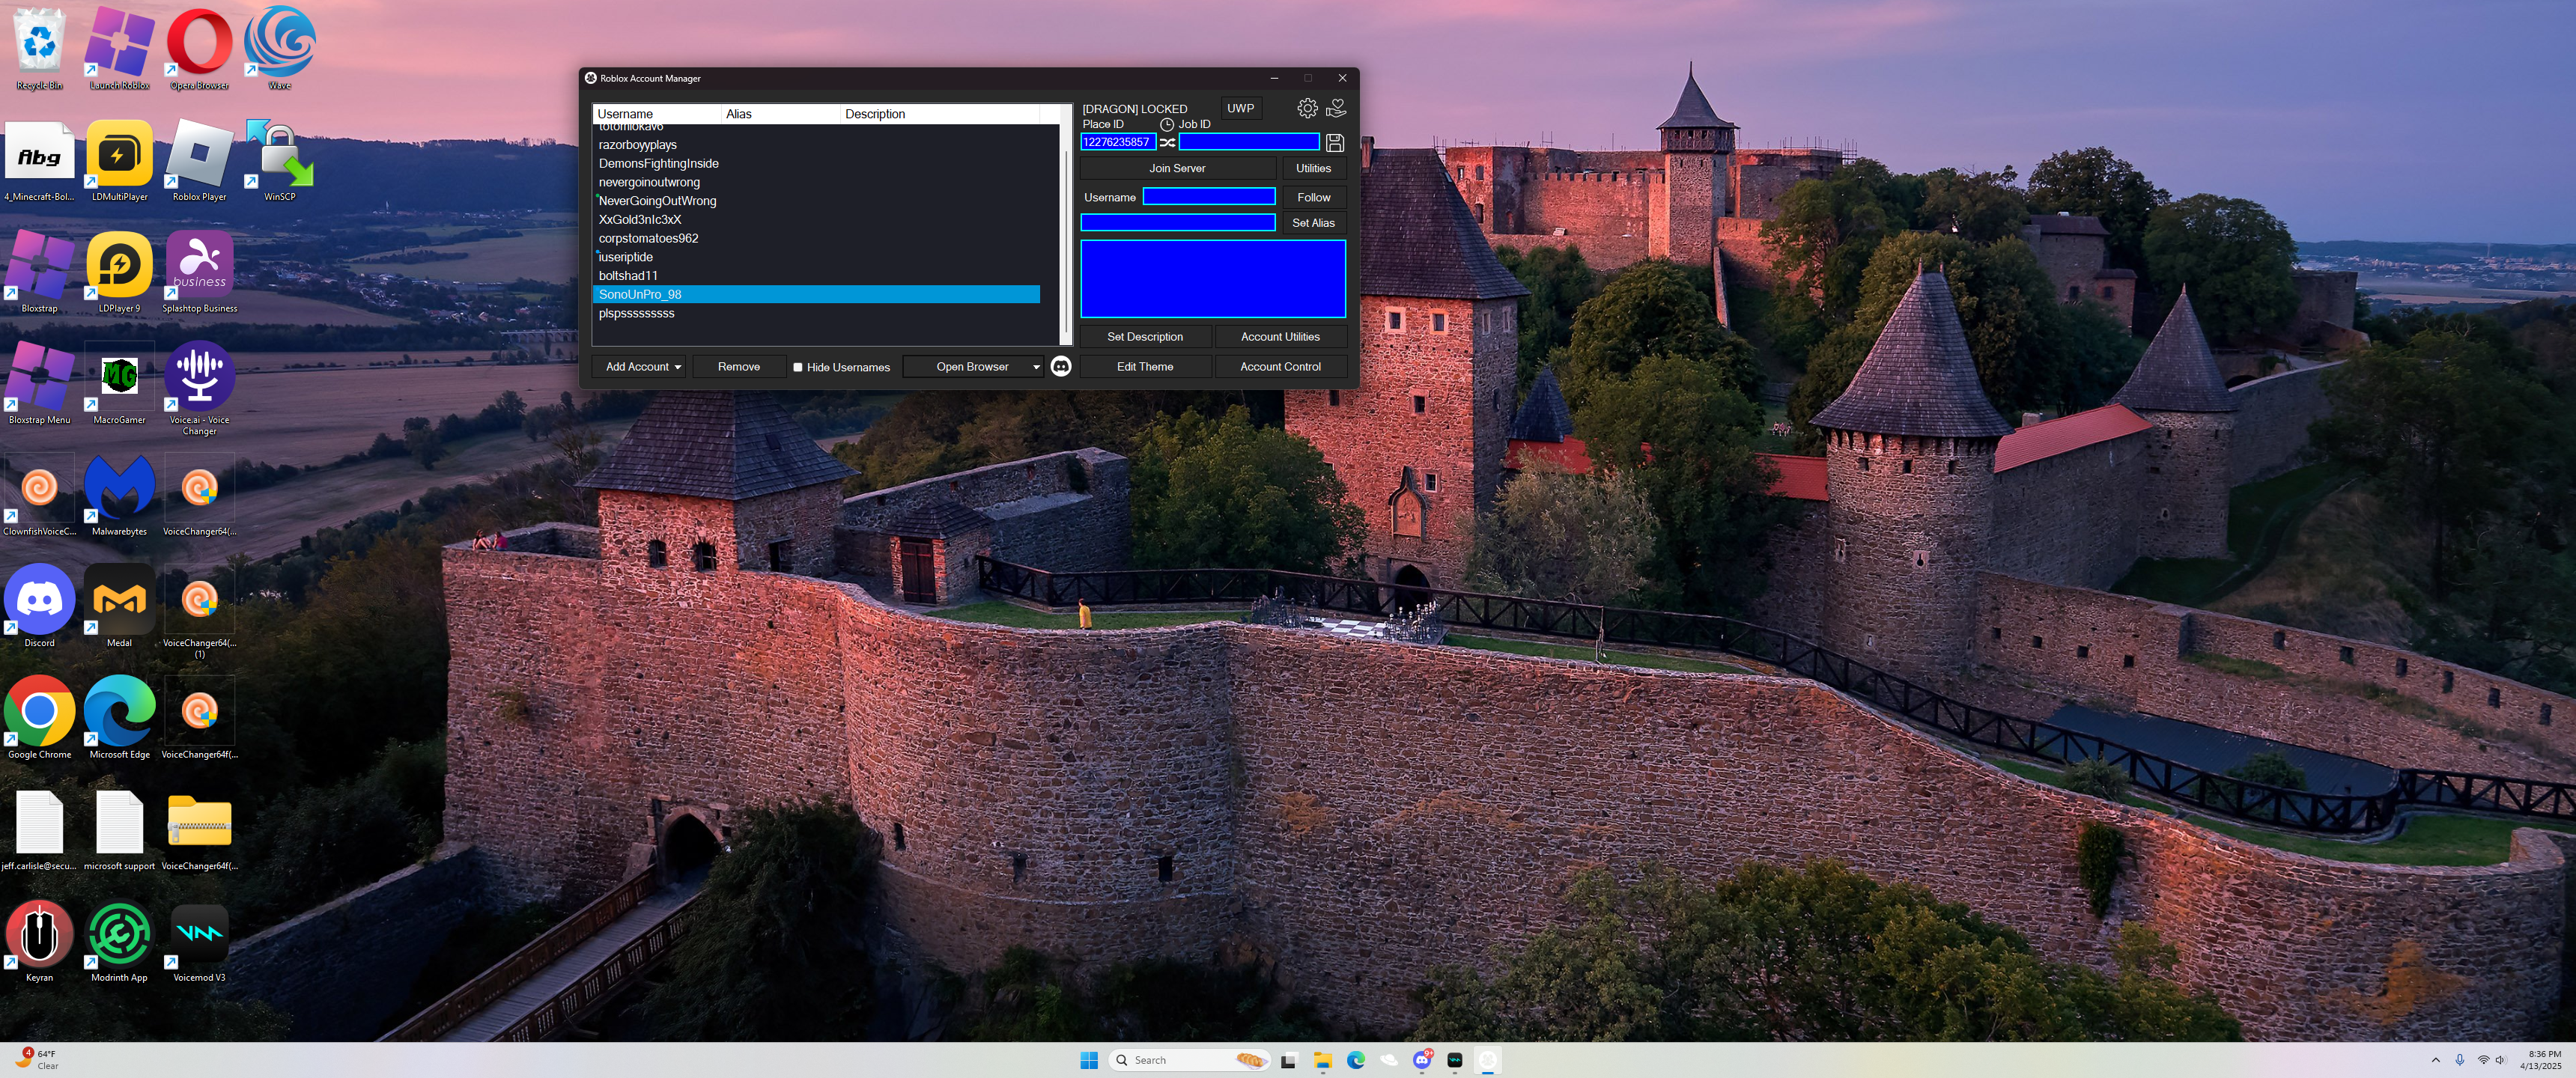Expand Add Account dropdown arrow
This screenshot has width=2576, height=1078.
point(678,367)
